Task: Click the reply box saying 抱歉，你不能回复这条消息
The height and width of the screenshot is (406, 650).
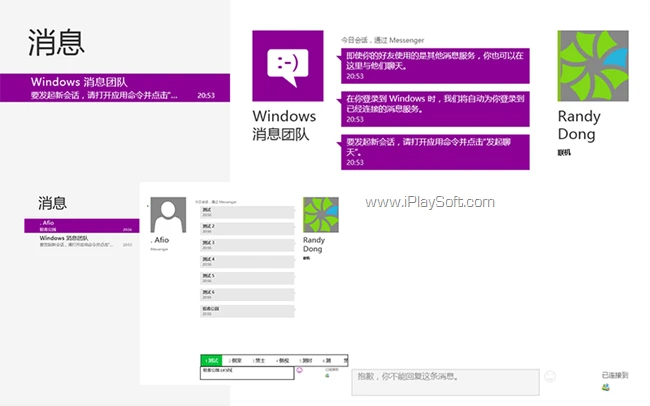Action: [446, 382]
